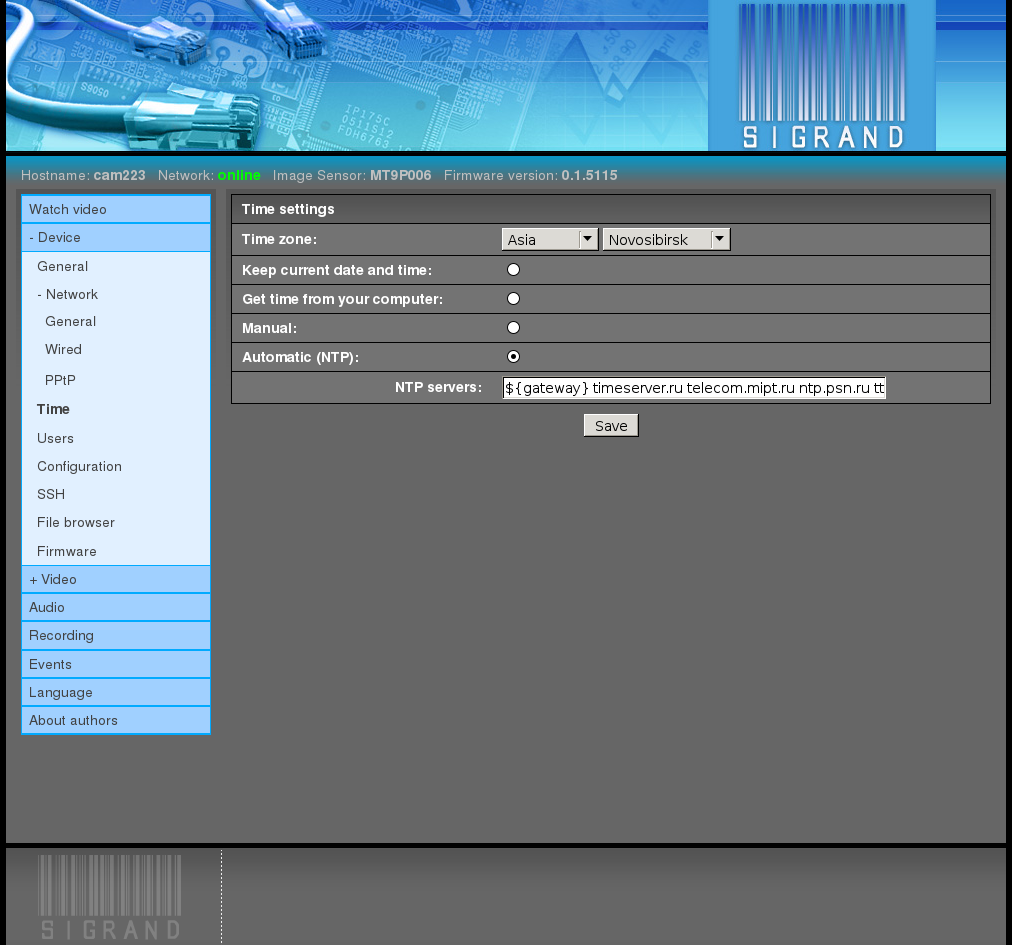
Task: Open the Configuration page
Action: 79,467
